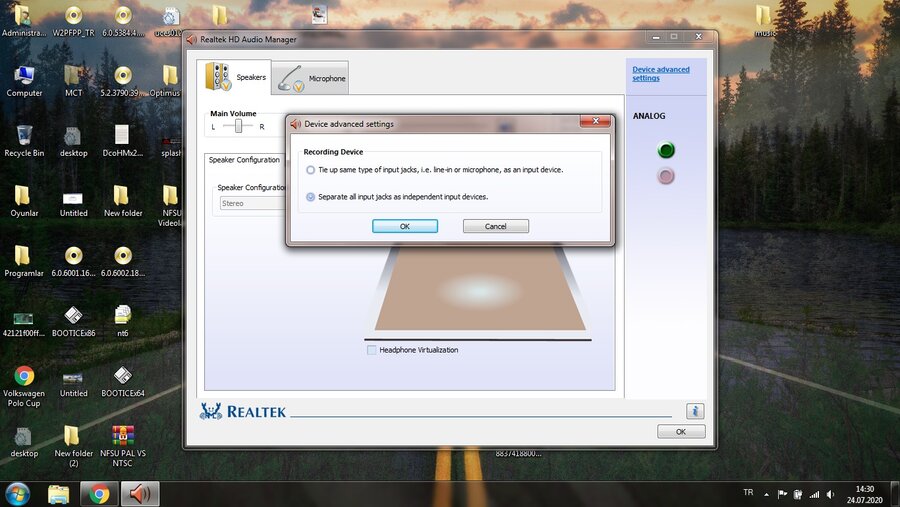Select the music folder on desktop
The image size is (900, 507).
[x=764, y=21]
